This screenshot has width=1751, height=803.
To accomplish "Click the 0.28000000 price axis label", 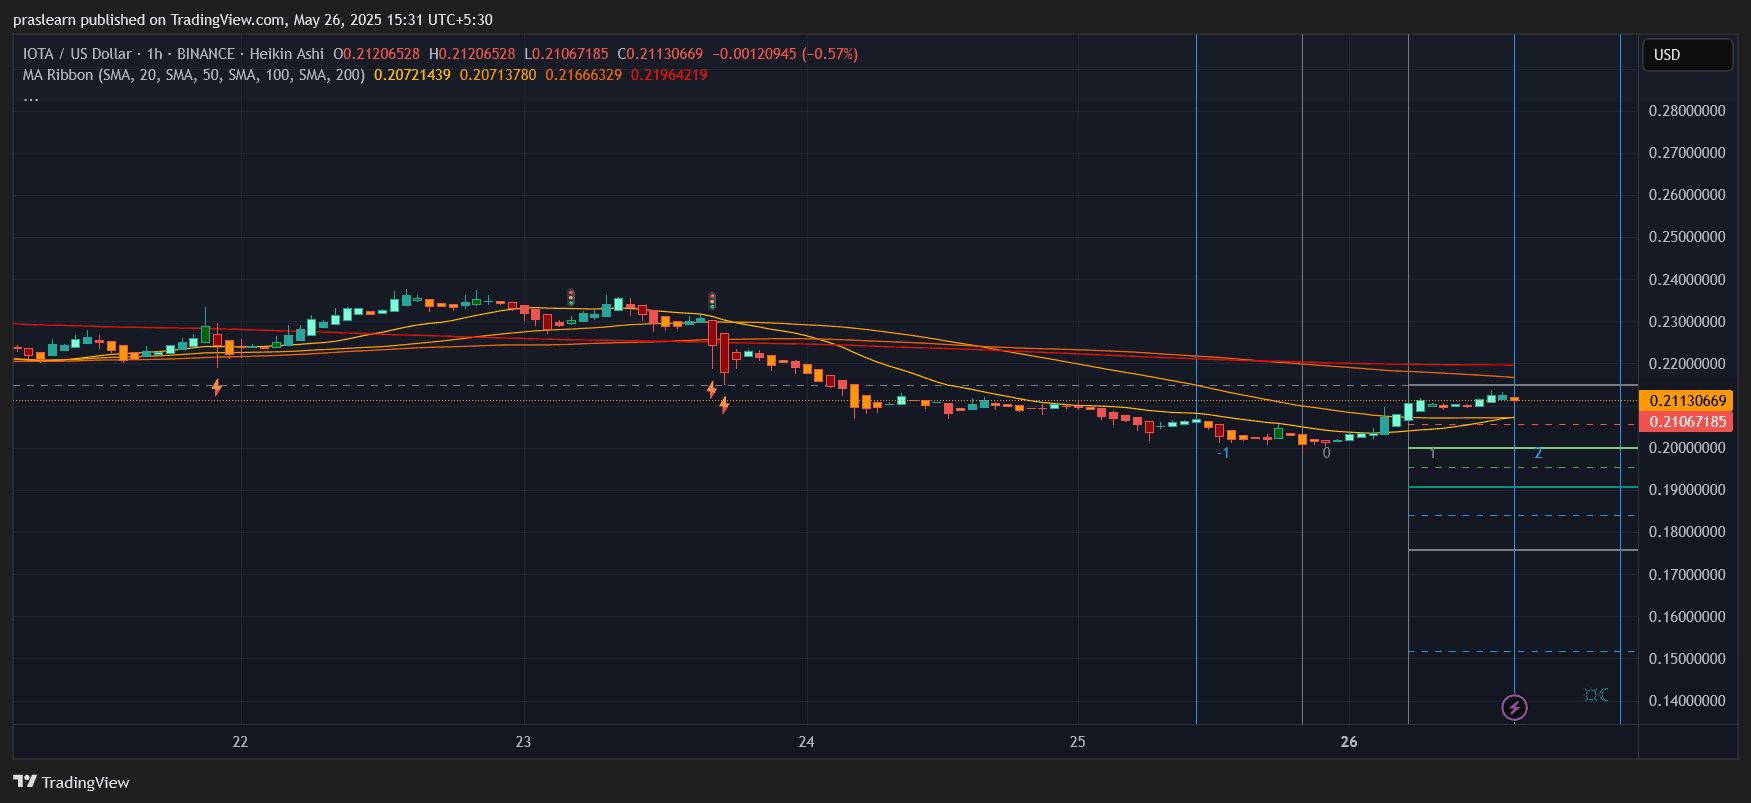I will point(1687,111).
